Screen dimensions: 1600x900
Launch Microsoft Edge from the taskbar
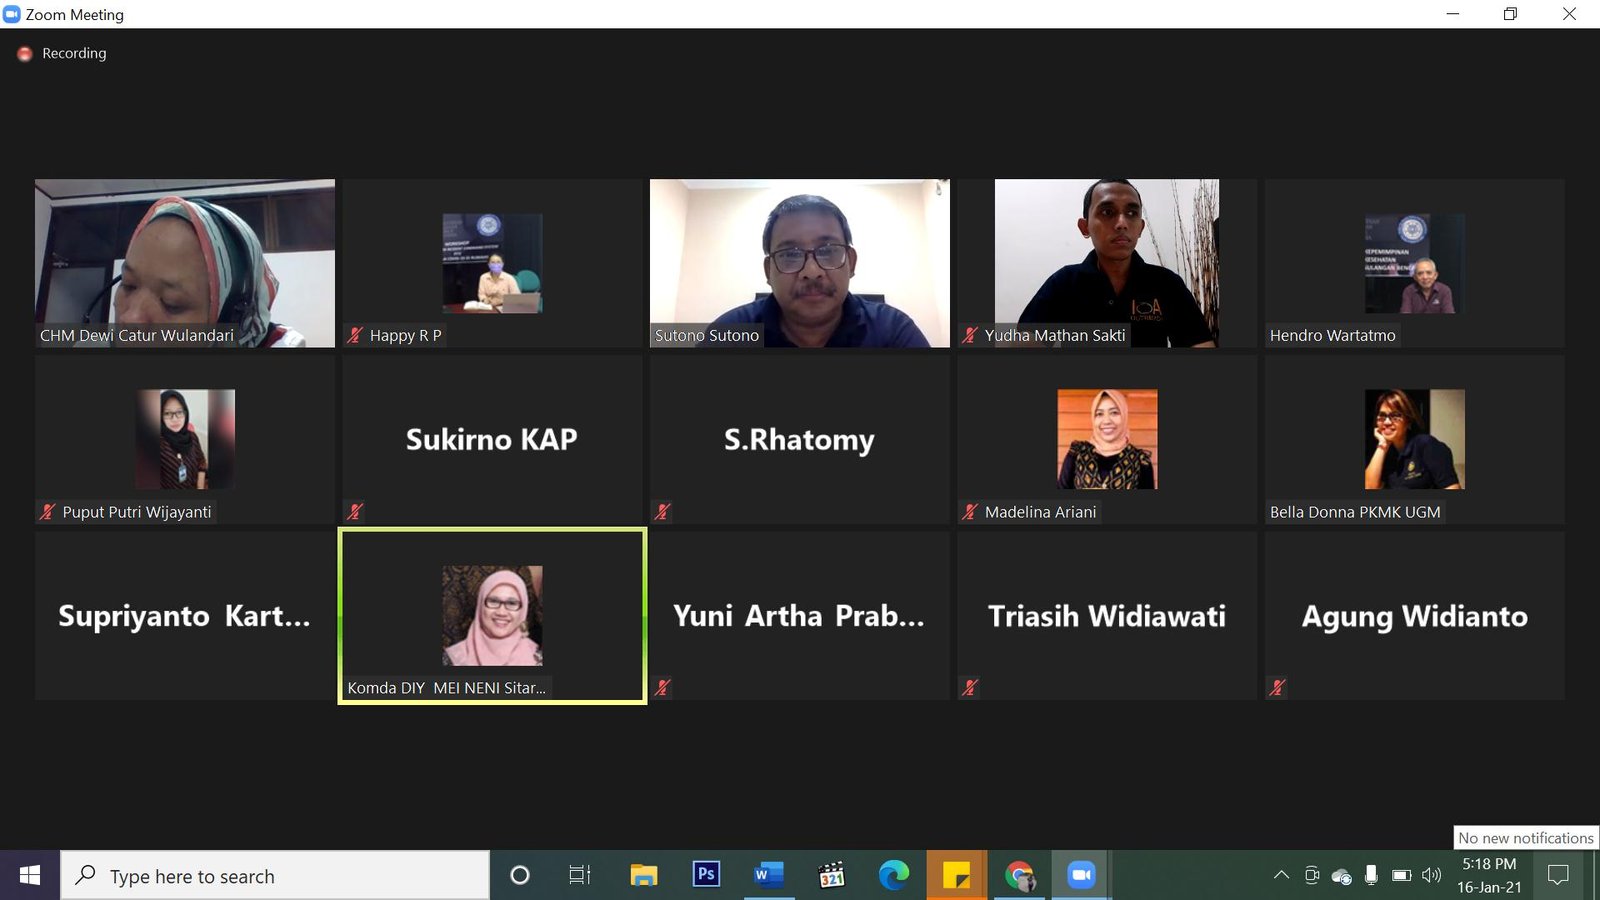(893, 875)
